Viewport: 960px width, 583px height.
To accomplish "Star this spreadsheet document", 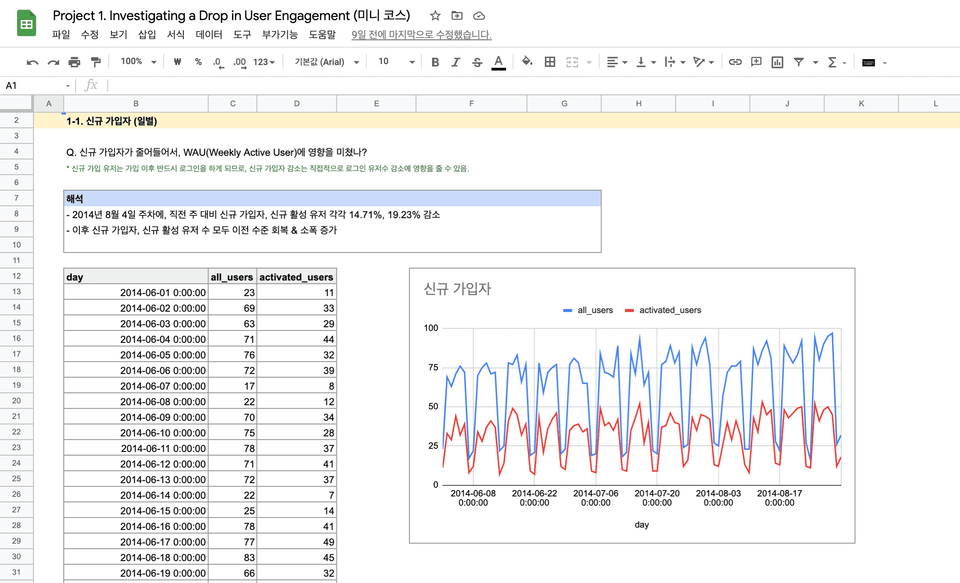I will point(435,16).
